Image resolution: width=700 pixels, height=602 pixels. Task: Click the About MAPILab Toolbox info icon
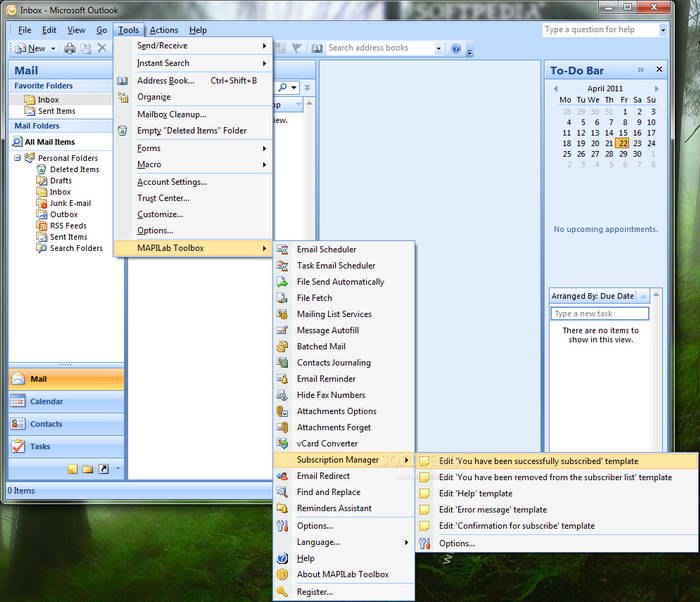(282, 574)
